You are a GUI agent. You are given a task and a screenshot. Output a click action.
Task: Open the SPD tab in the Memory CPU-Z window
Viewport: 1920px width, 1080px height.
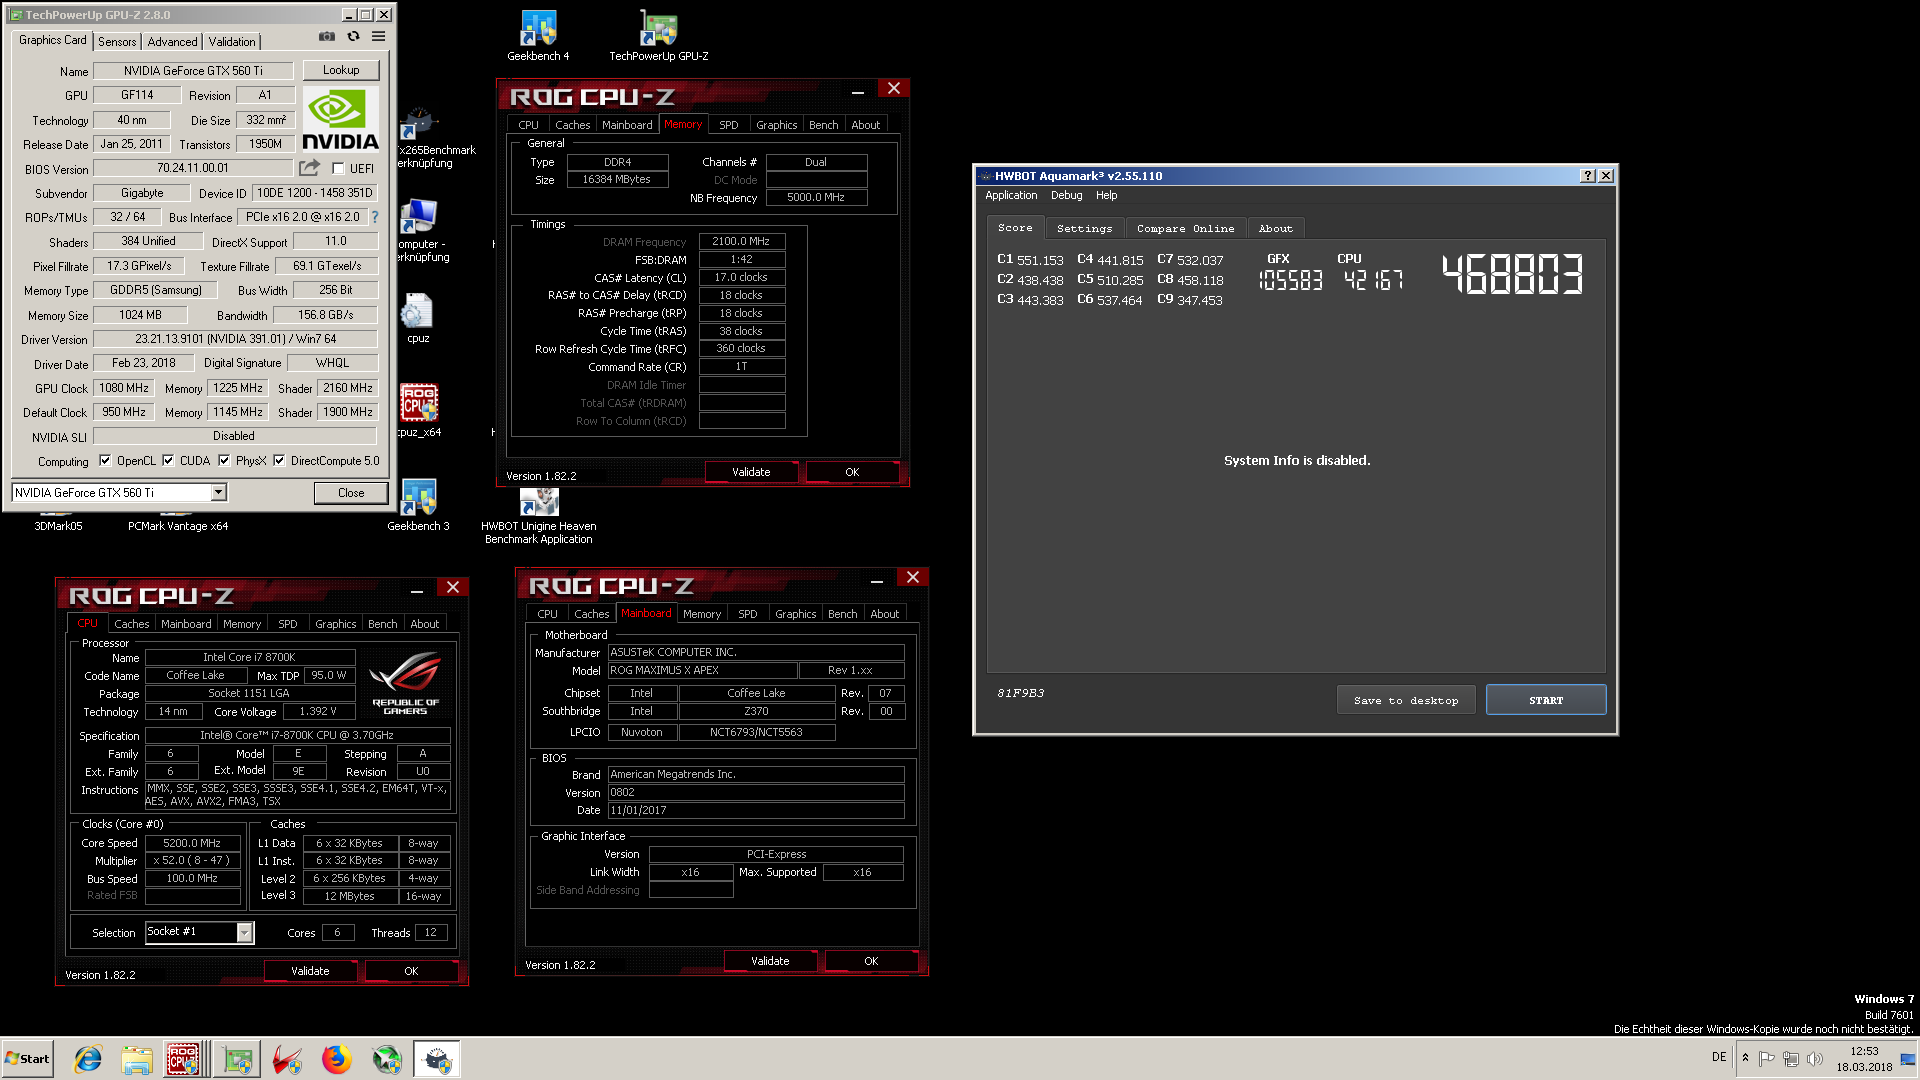[x=729, y=125]
